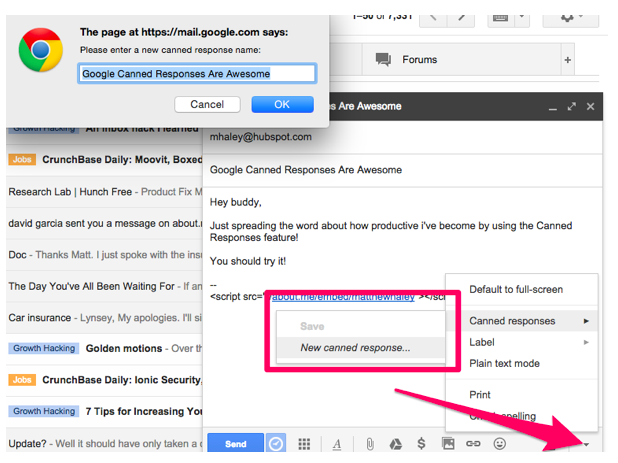Click Growth Hacking label on 7 Tips email
Viewport: 618px width, 463px height.
point(44,411)
